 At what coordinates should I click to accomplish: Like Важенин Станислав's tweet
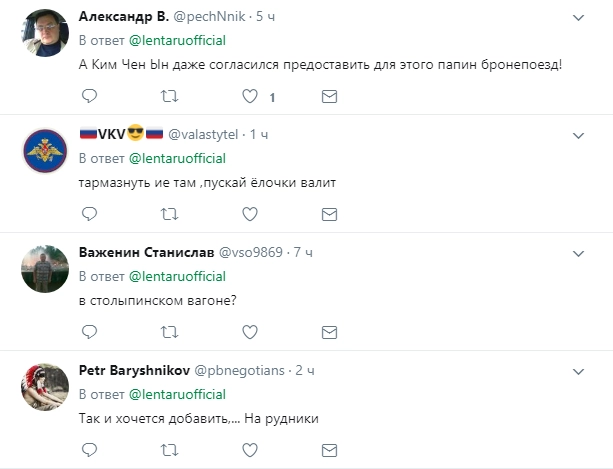[x=251, y=331]
